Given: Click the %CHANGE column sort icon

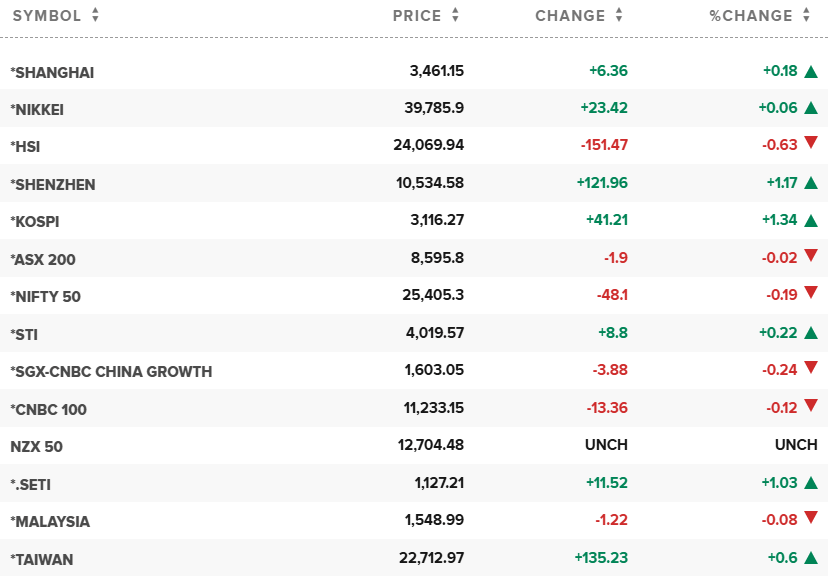Looking at the screenshot, I should [805, 16].
